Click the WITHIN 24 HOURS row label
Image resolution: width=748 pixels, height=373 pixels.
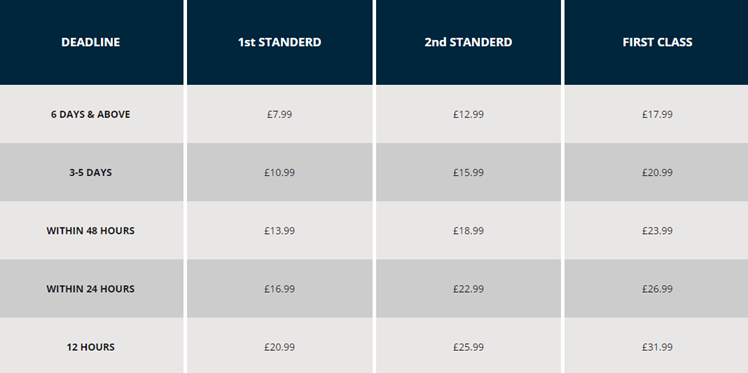click(x=91, y=289)
